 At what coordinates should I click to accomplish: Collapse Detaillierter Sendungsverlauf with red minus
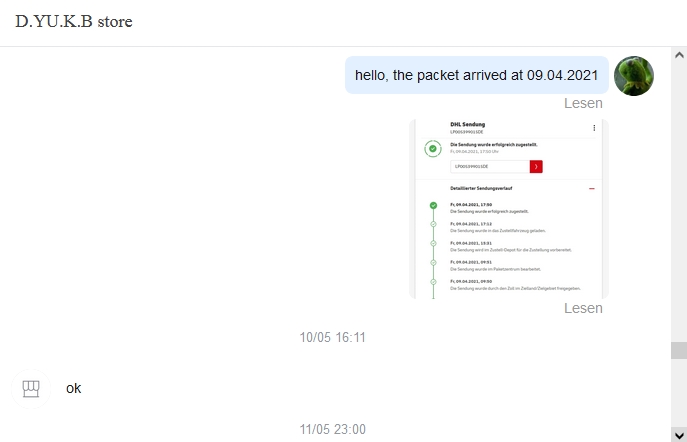click(x=592, y=188)
